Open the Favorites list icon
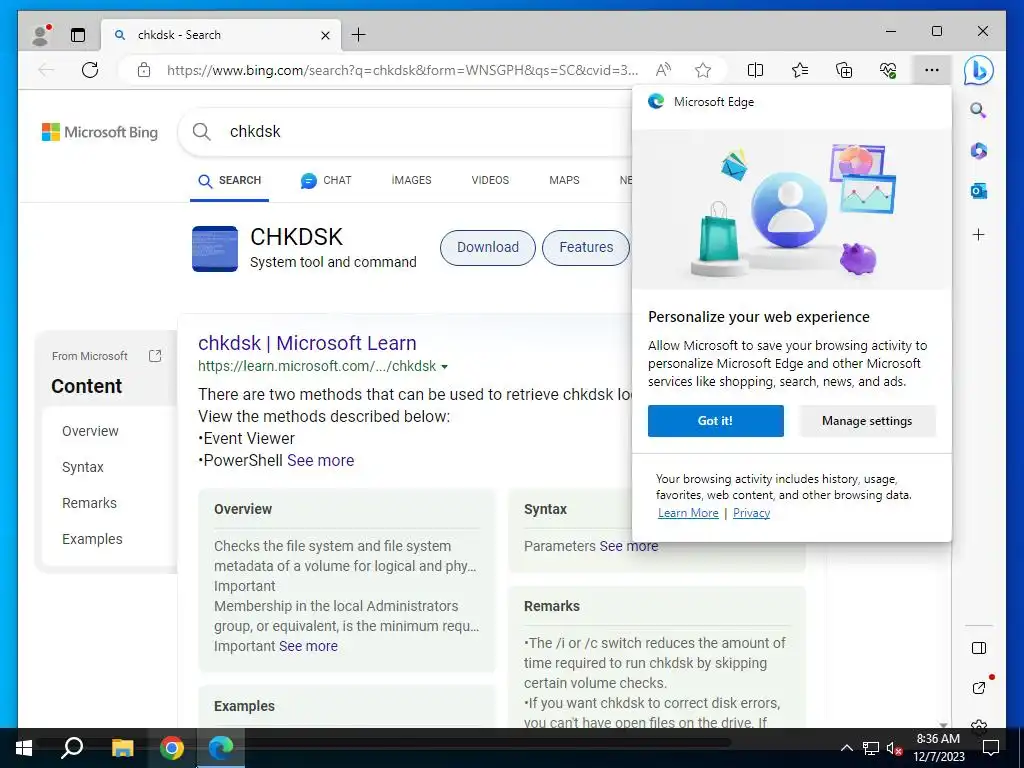The width and height of the screenshot is (1024, 768). [799, 70]
